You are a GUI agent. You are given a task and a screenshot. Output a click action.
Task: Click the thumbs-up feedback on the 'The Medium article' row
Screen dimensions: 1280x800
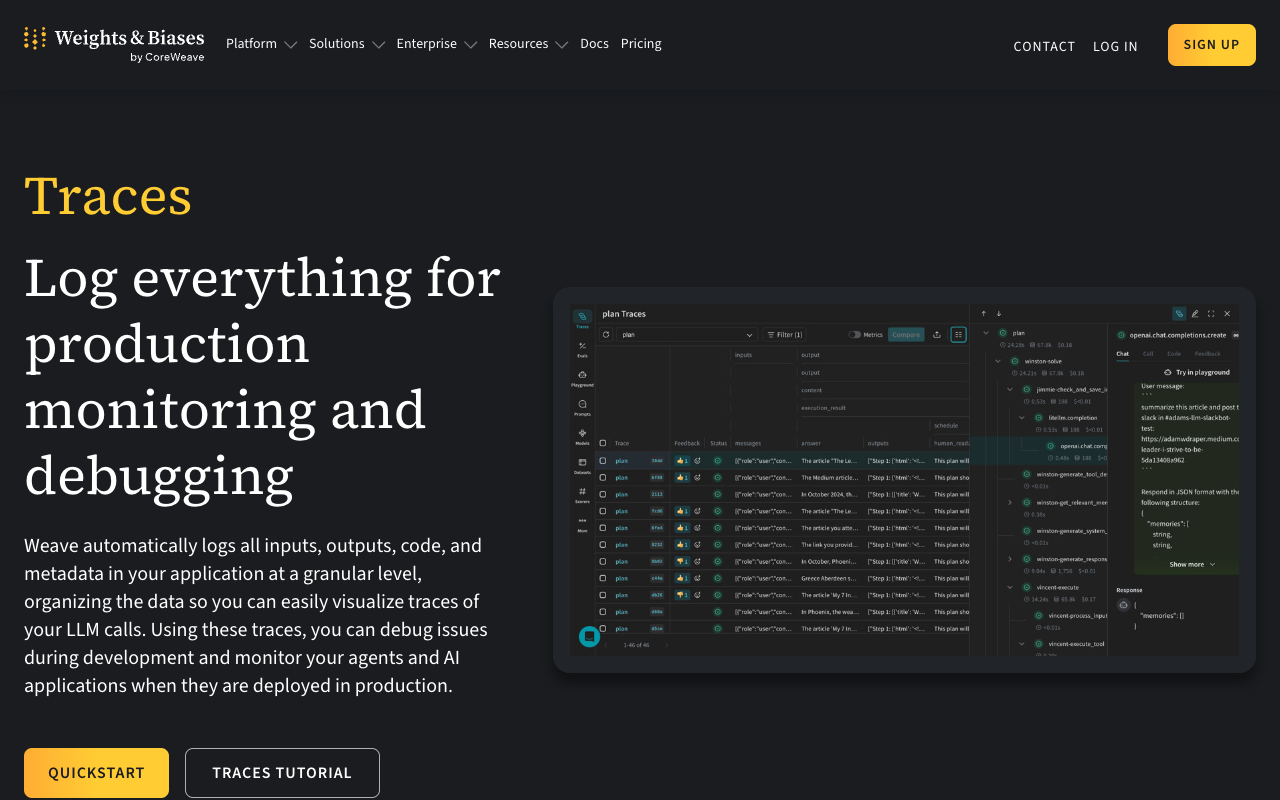pos(682,477)
